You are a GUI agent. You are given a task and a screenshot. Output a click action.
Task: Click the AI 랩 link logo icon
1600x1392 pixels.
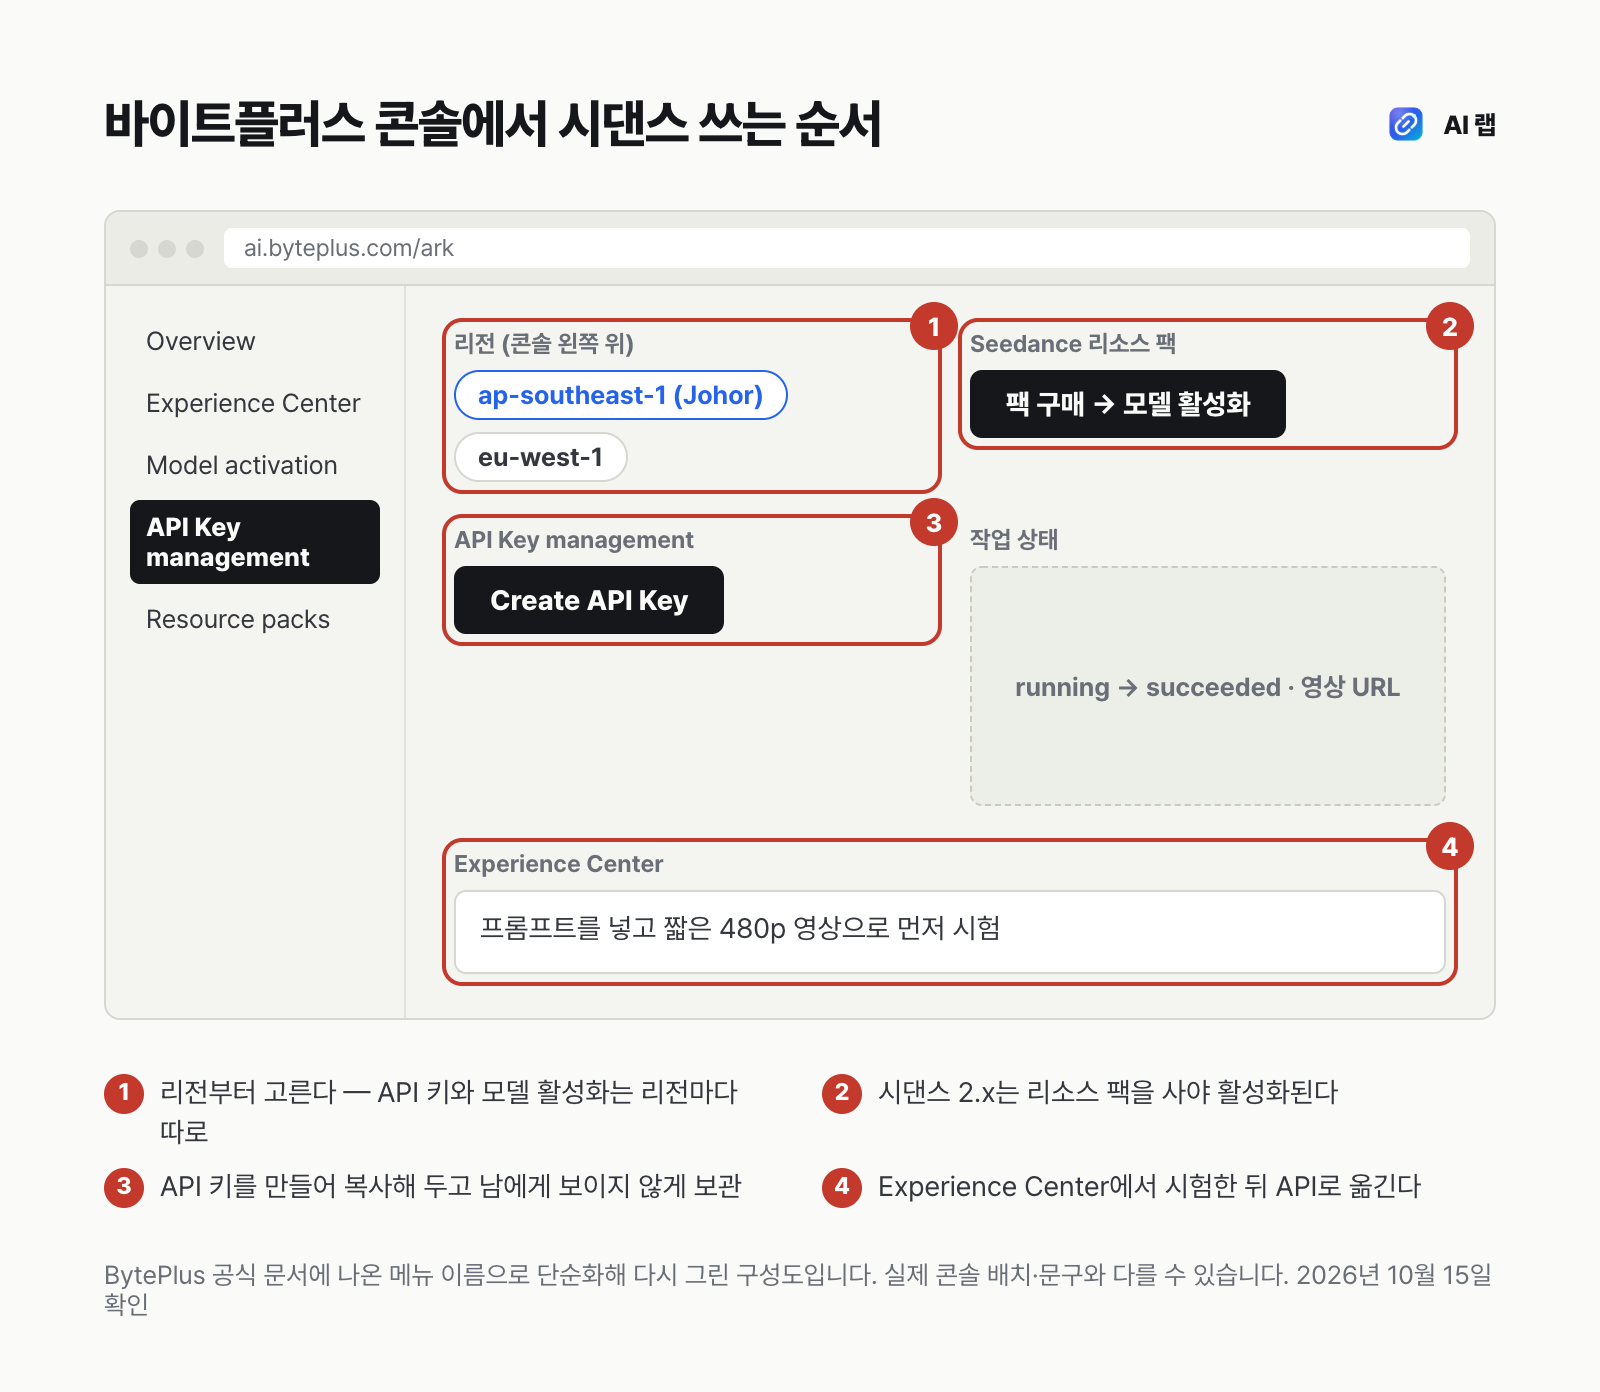pos(1406,124)
